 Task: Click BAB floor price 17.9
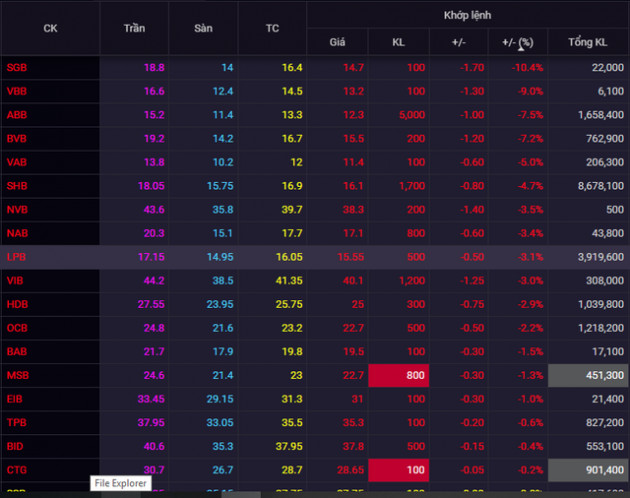[223, 352]
